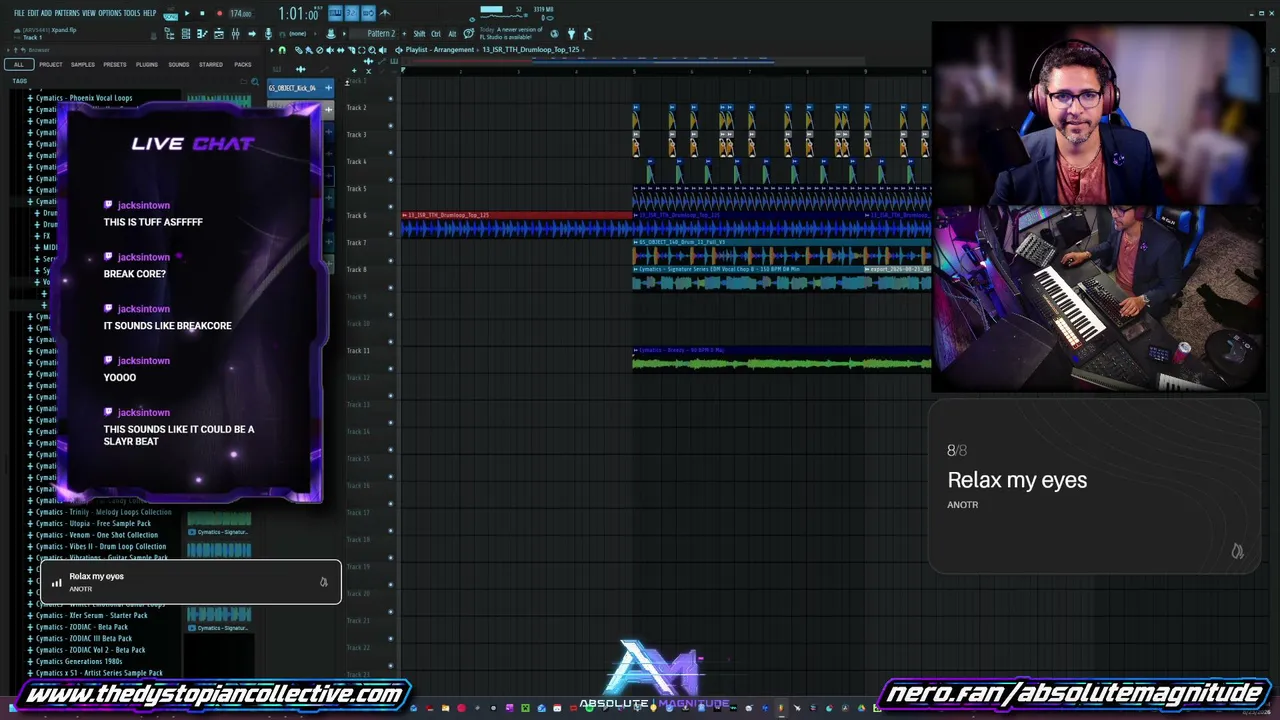Open the FILE menu
1280x720 pixels.
pos(19,13)
